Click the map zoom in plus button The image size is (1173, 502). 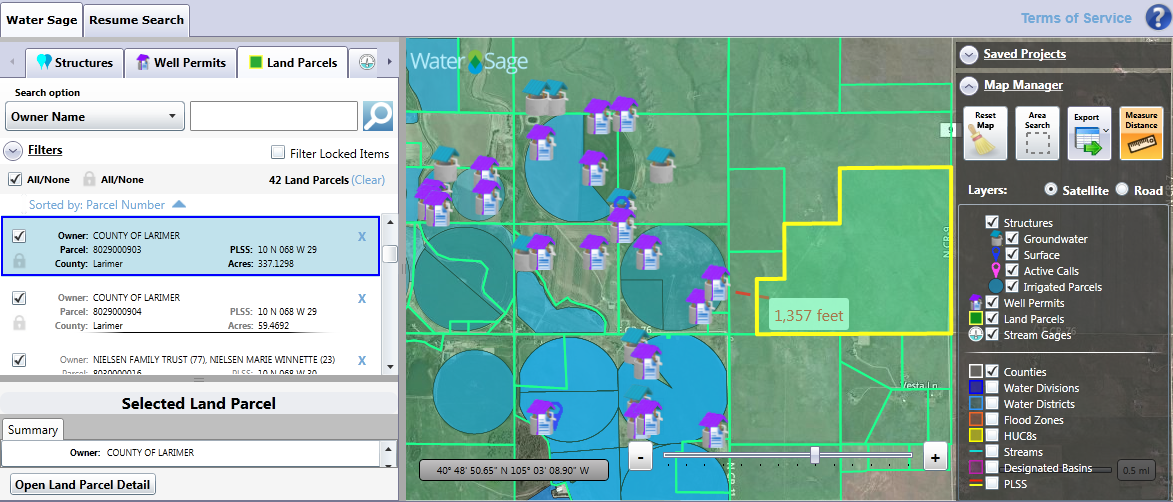pyautogui.click(x=934, y=456)
